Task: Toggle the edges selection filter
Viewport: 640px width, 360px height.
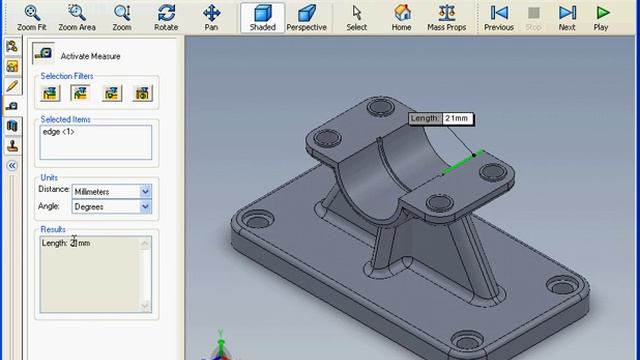Action: (80, 93)
